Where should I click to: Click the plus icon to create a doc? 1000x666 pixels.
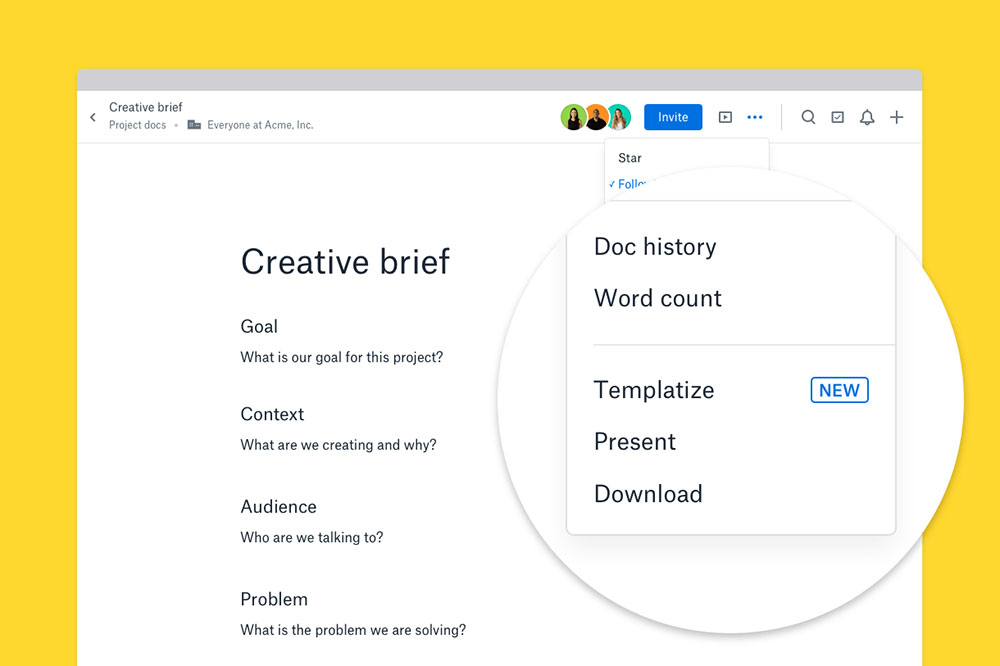tap(897, 117)
